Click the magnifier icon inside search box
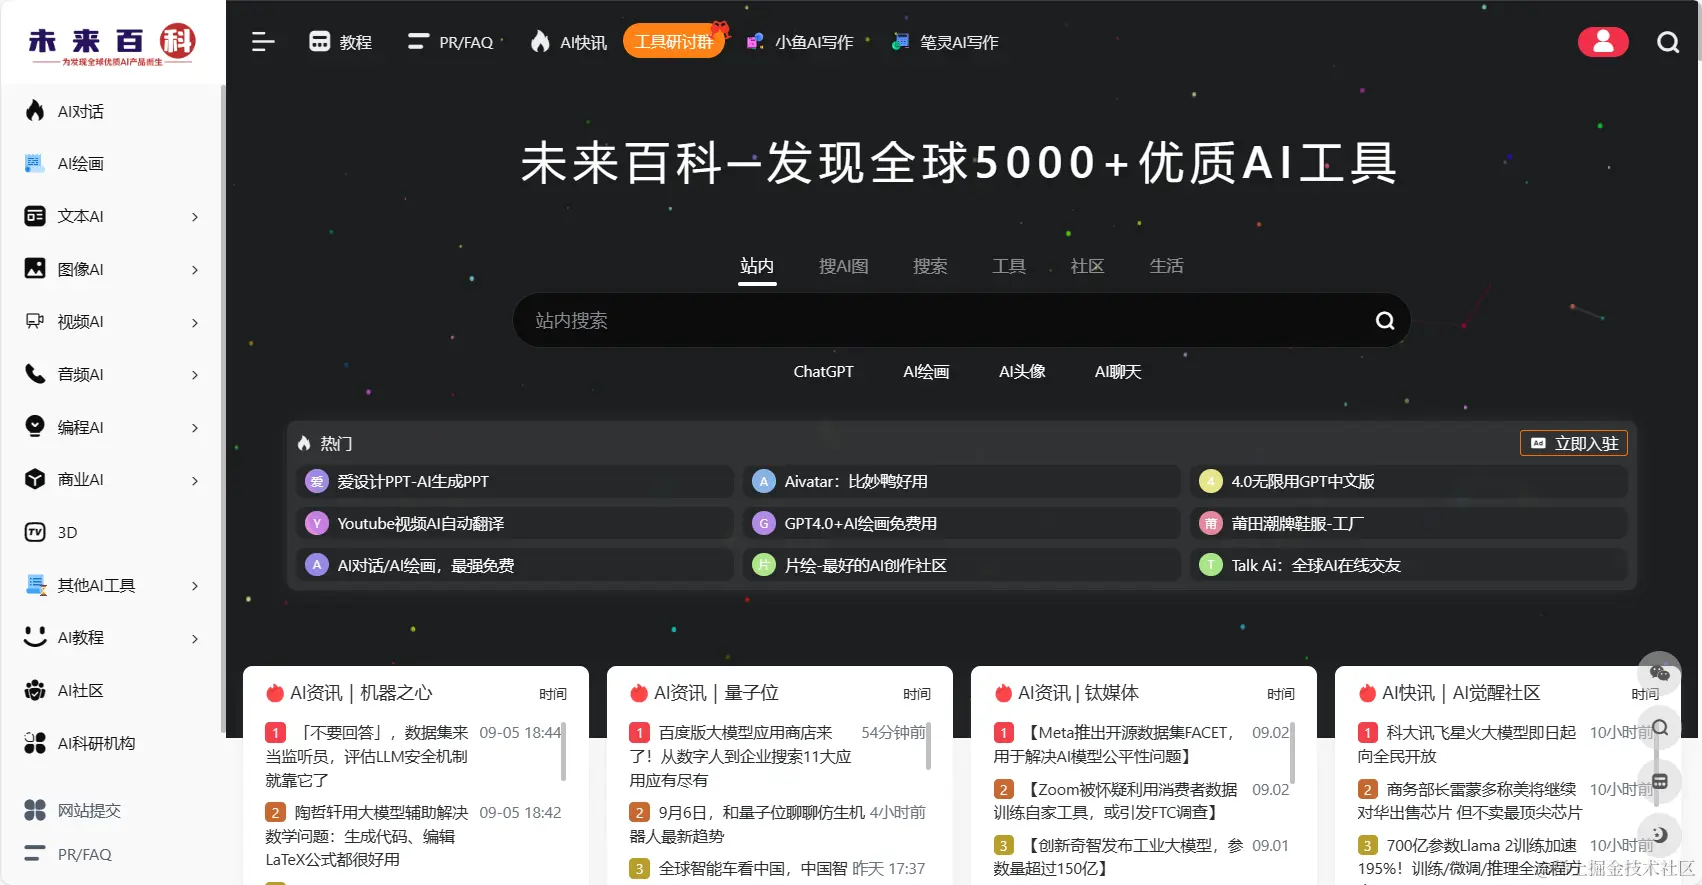1702x885 pixels. (x=1385, y=321)
